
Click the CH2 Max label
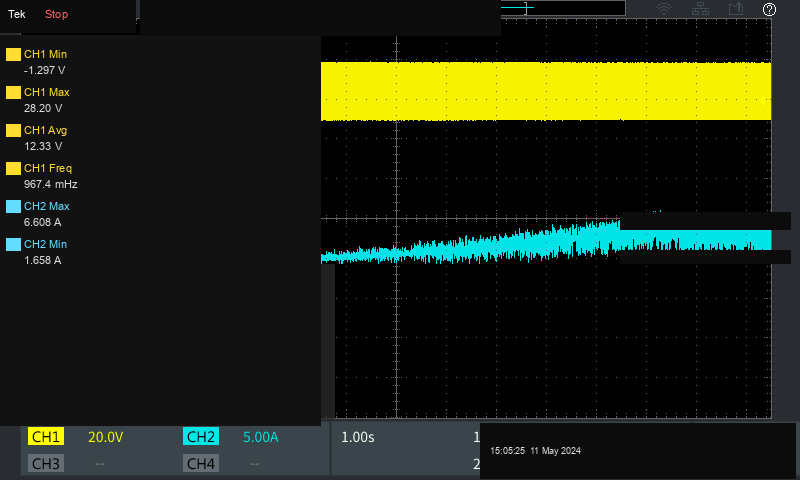point(46,207)
